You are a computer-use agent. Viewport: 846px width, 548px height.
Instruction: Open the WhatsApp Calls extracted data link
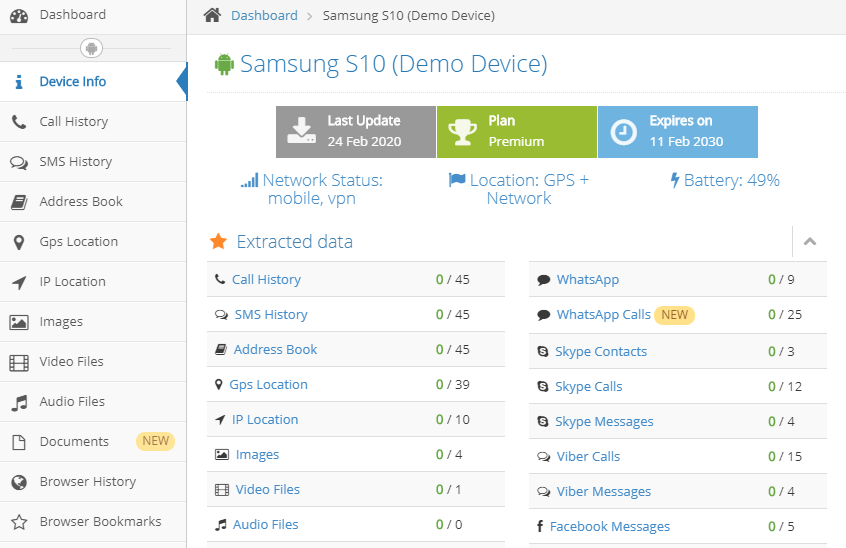pos(604,314)
